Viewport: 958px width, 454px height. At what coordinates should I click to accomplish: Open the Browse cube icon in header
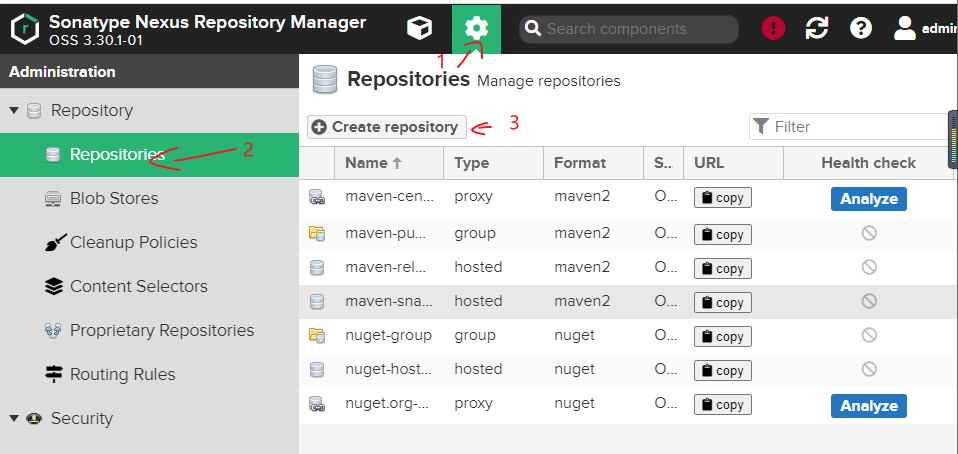pyautogui.click(x=420, y=28)
